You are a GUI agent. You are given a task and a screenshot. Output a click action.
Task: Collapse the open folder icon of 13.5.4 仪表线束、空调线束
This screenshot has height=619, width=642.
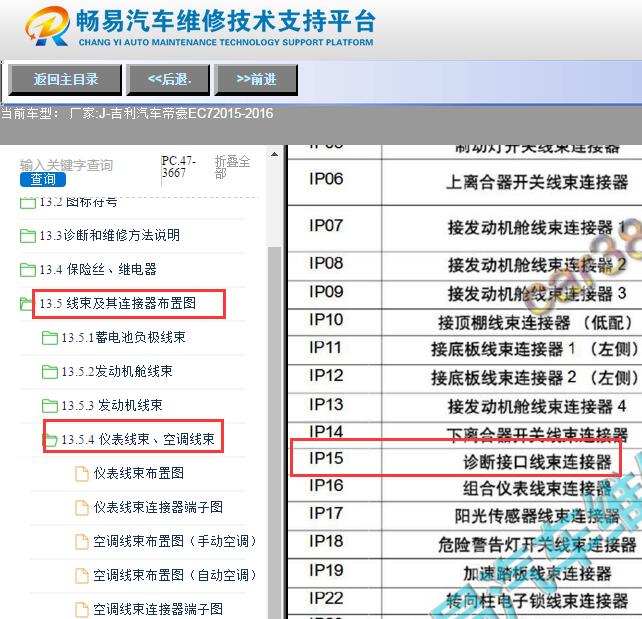50,440
